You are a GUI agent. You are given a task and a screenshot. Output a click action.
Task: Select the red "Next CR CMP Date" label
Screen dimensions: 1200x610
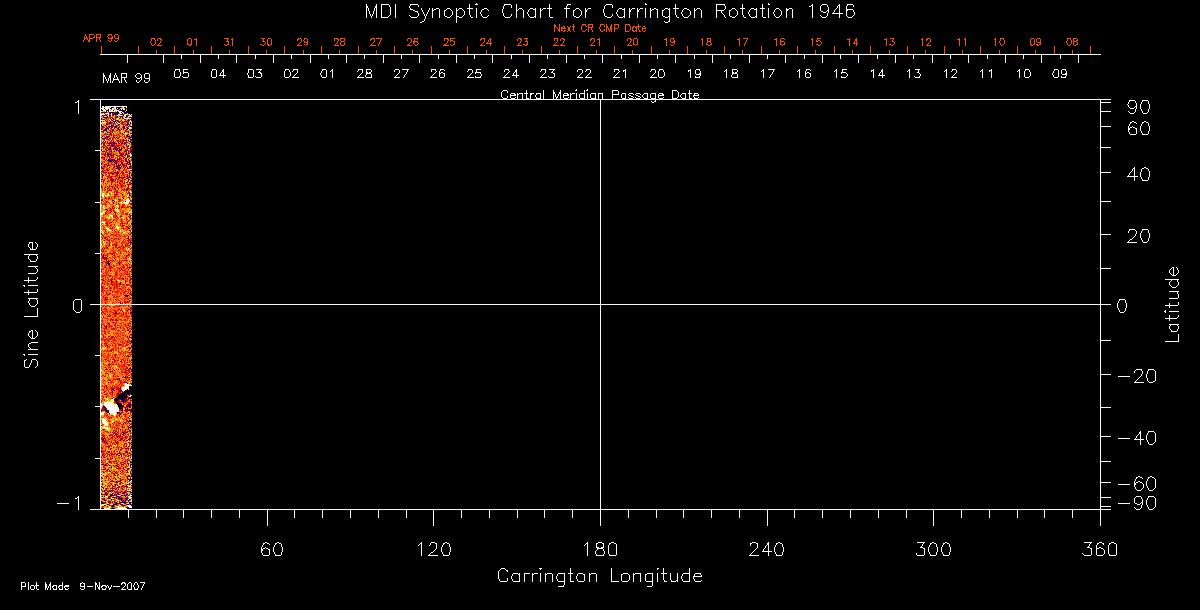(x=600, y=28)
